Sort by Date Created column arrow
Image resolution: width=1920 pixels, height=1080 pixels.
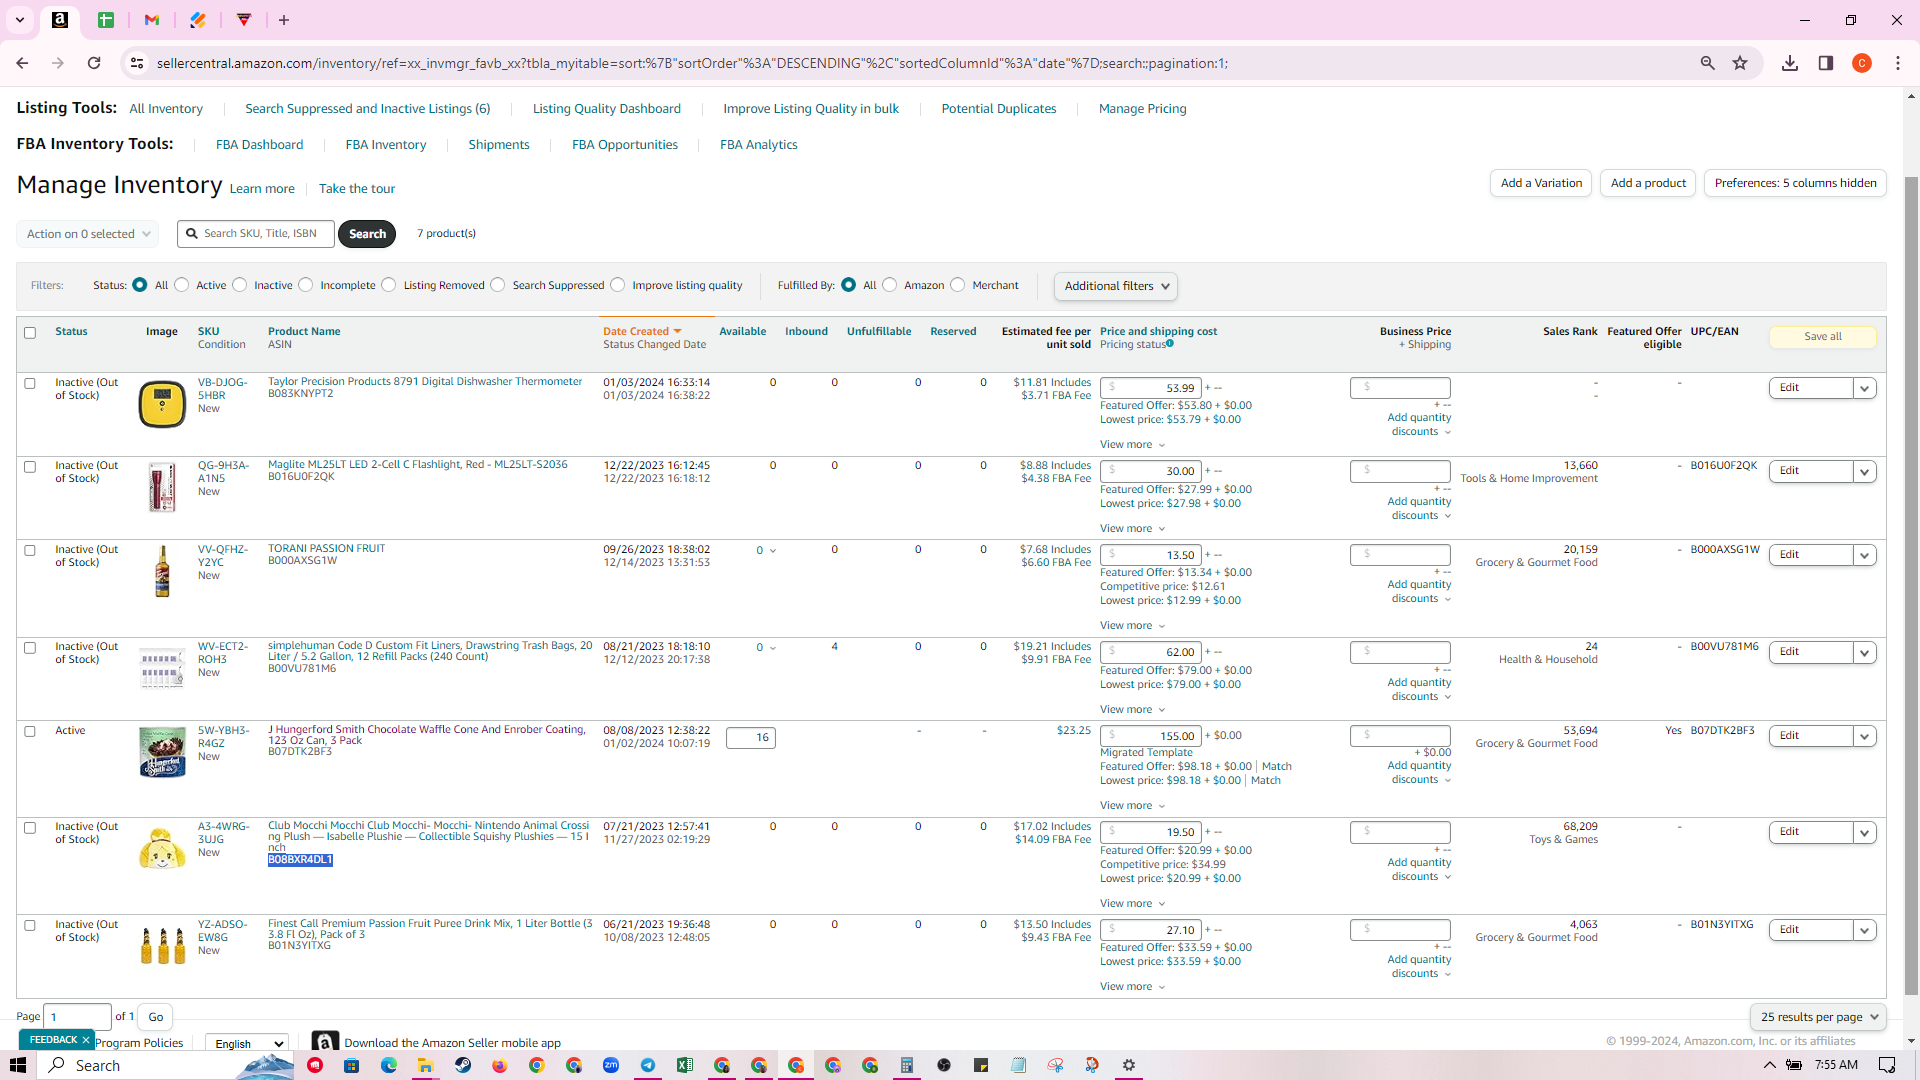pos(677,332)
